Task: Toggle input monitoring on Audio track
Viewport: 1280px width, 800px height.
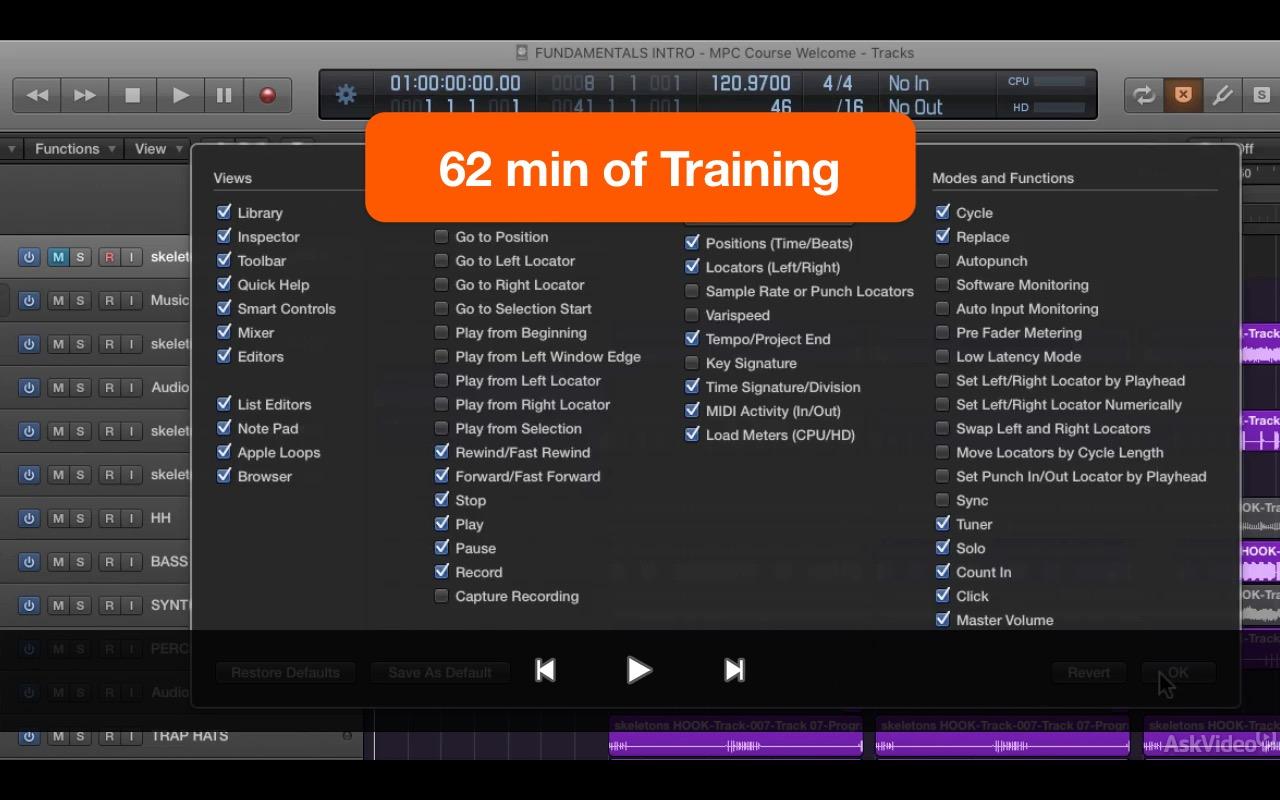Action: [x=131, y=387]
